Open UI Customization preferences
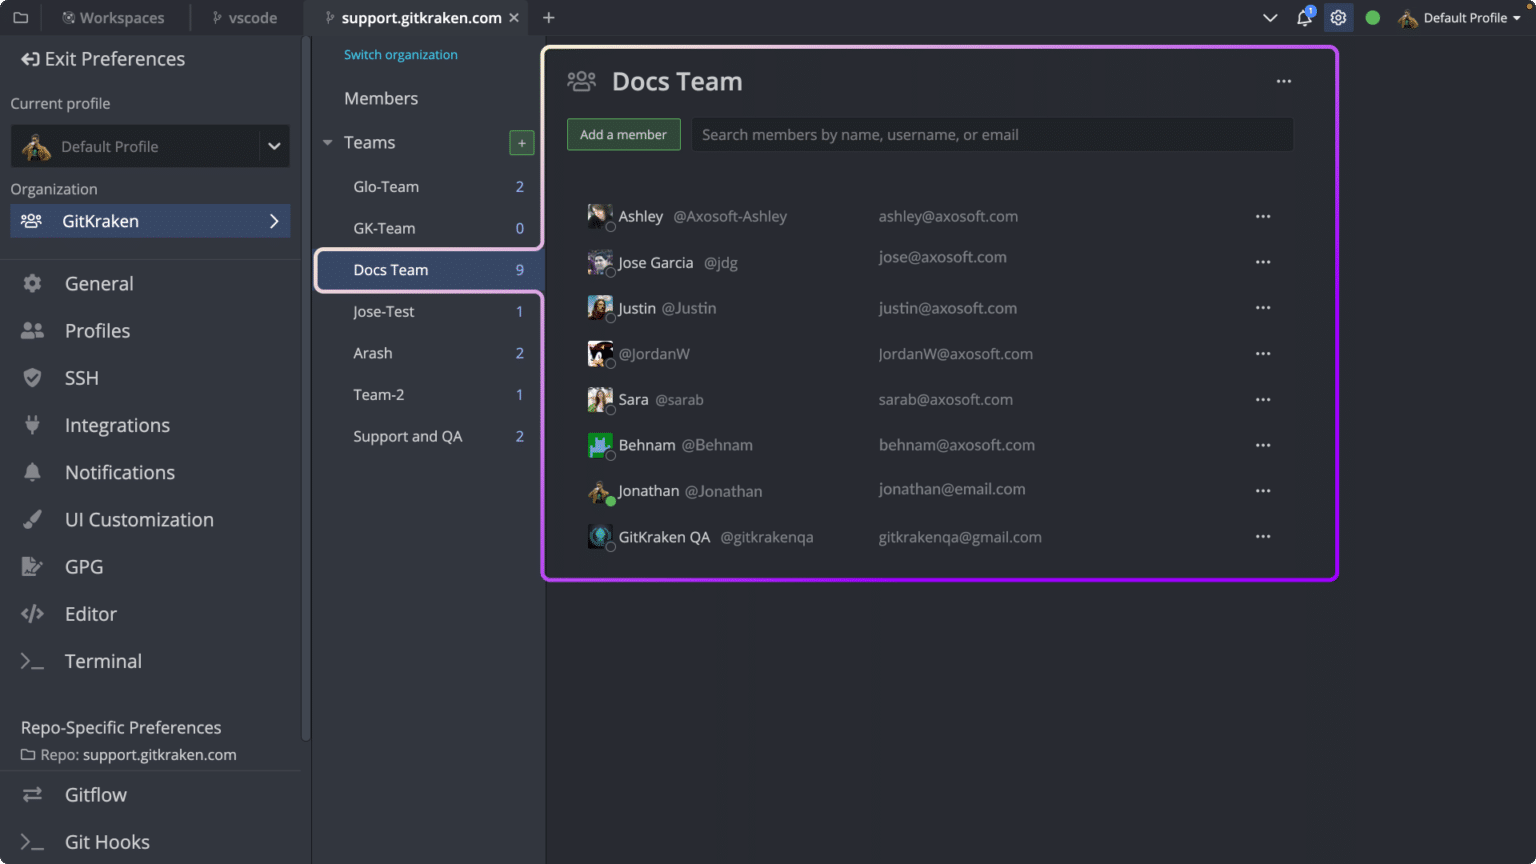Viewport: 1536px width, 864px height. [139, 520]
